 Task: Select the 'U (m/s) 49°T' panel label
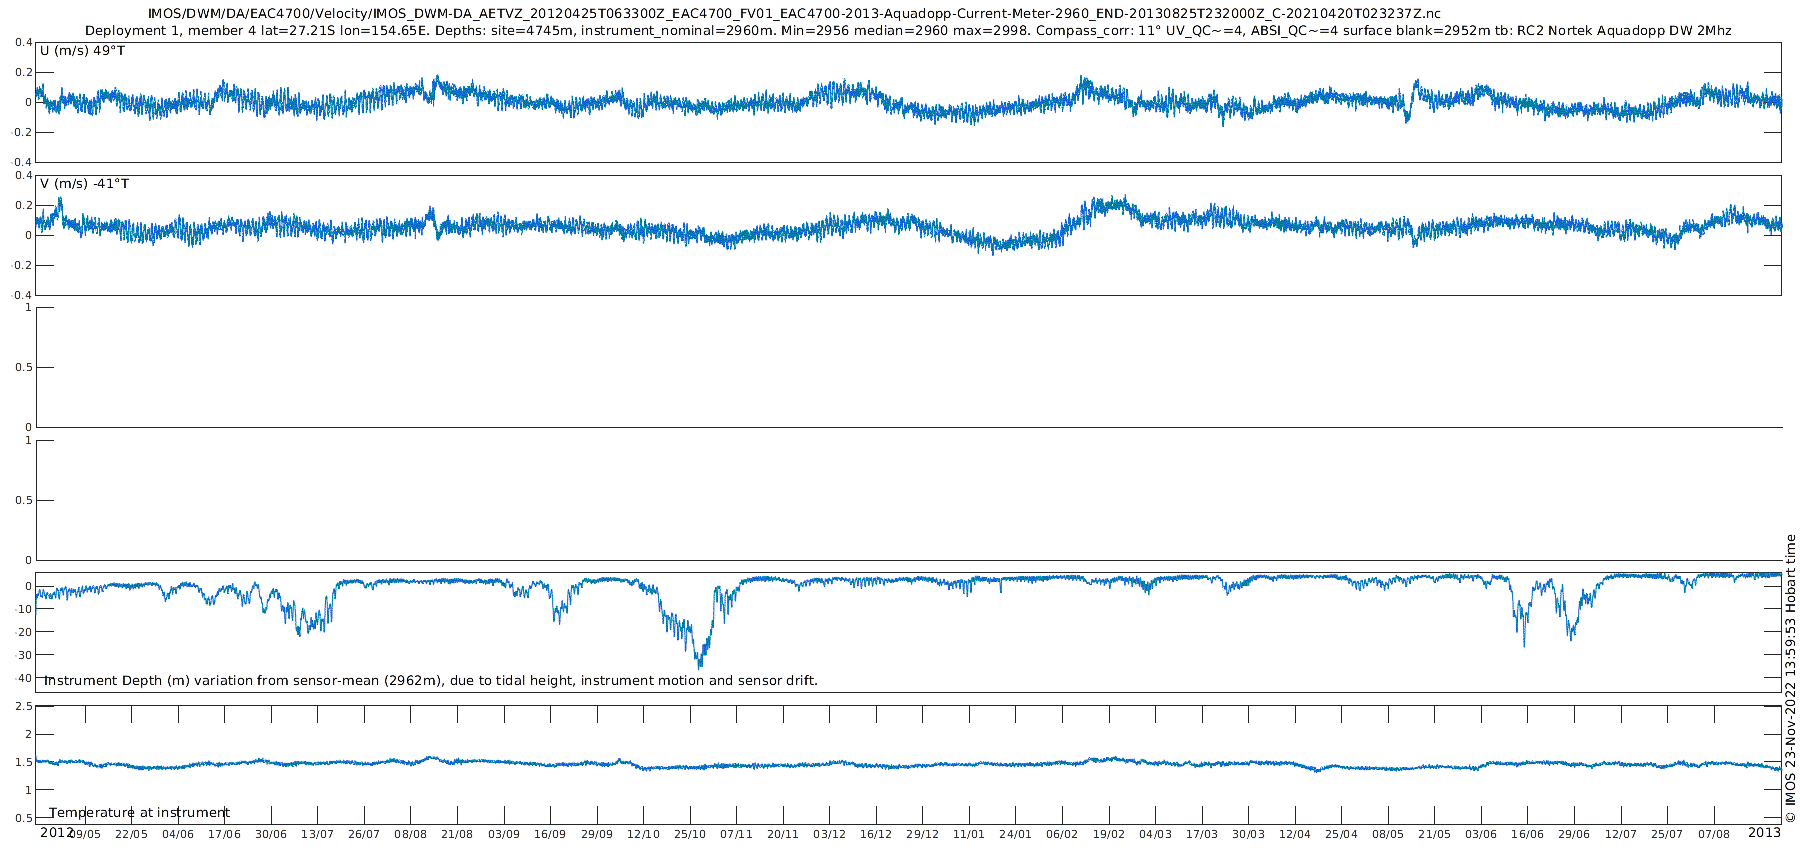point(83,51)
